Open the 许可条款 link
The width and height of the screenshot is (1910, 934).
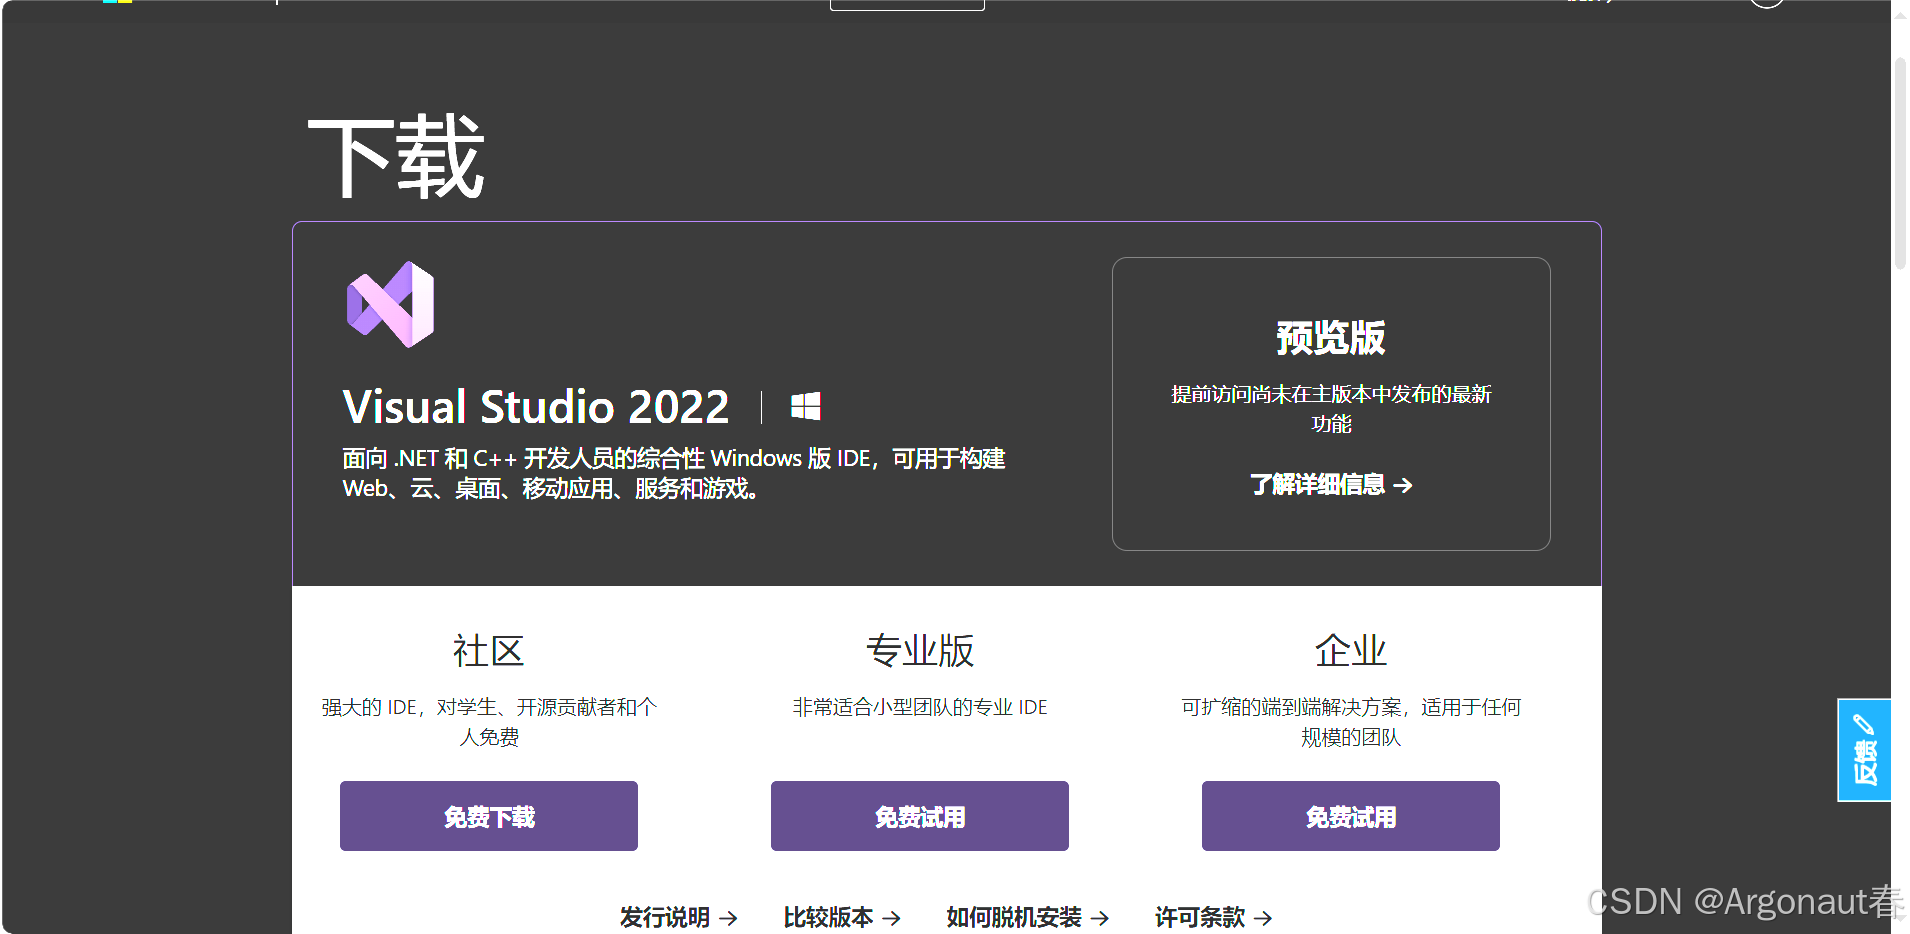tap(1214, 917)
